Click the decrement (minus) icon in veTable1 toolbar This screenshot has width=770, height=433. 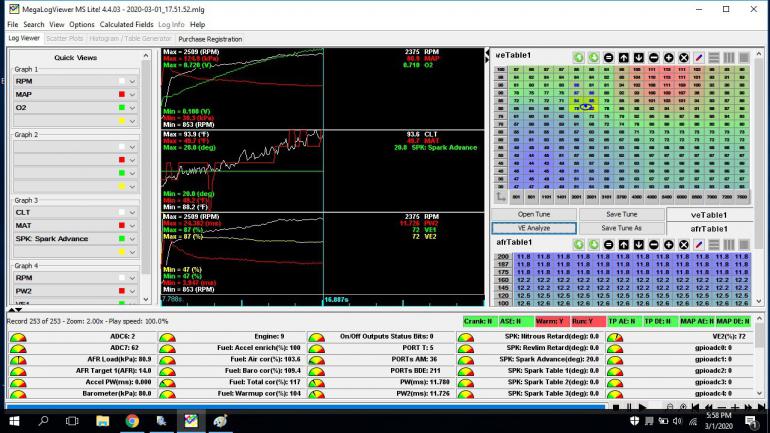[x=653, y=58]
